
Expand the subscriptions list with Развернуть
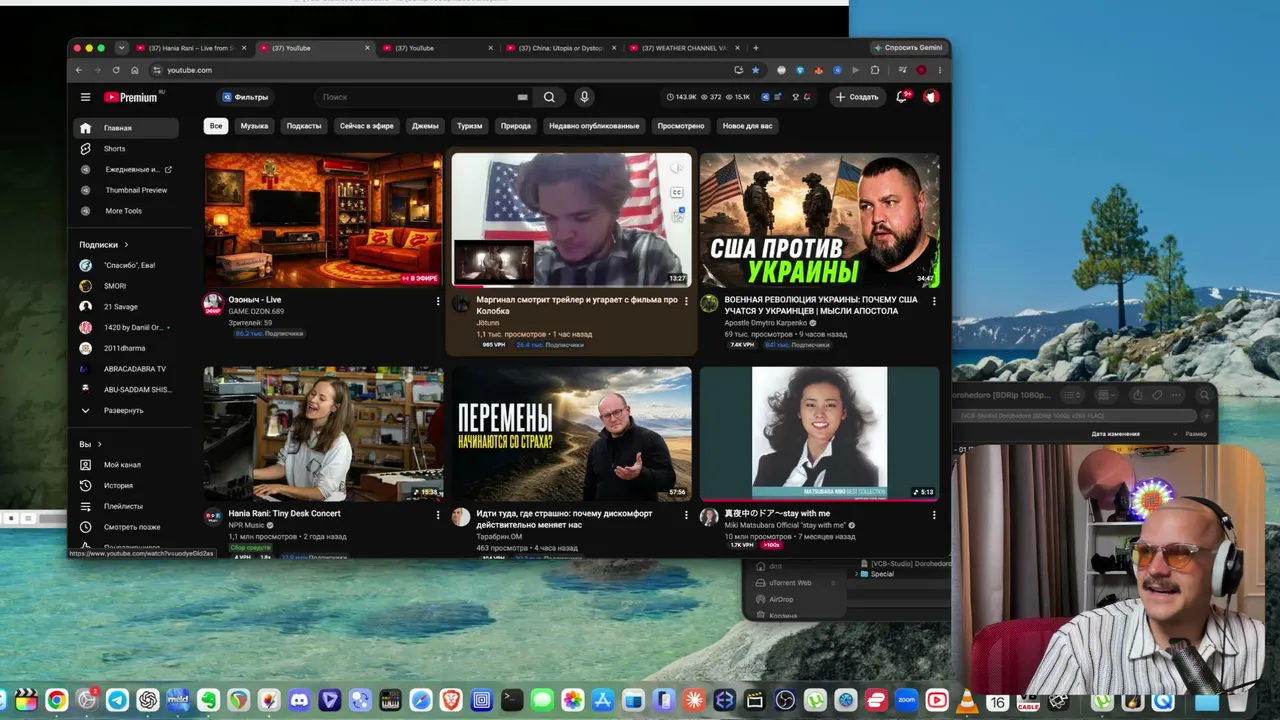(x=125, y=411)
